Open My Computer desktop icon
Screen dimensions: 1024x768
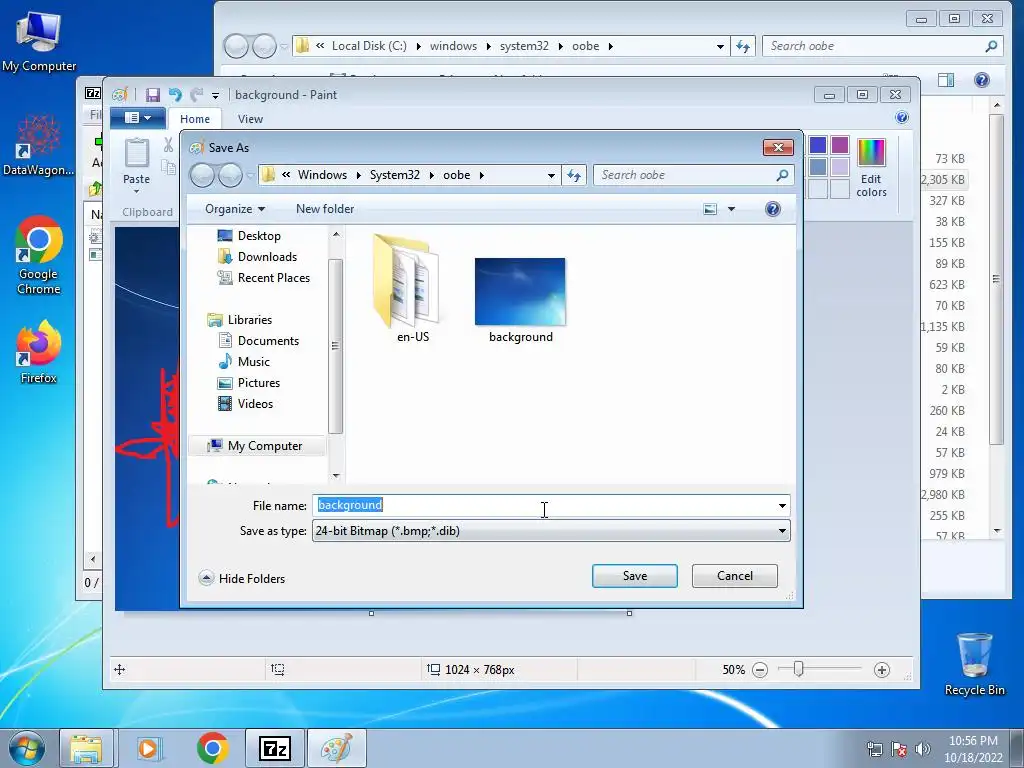click(39, 41)
